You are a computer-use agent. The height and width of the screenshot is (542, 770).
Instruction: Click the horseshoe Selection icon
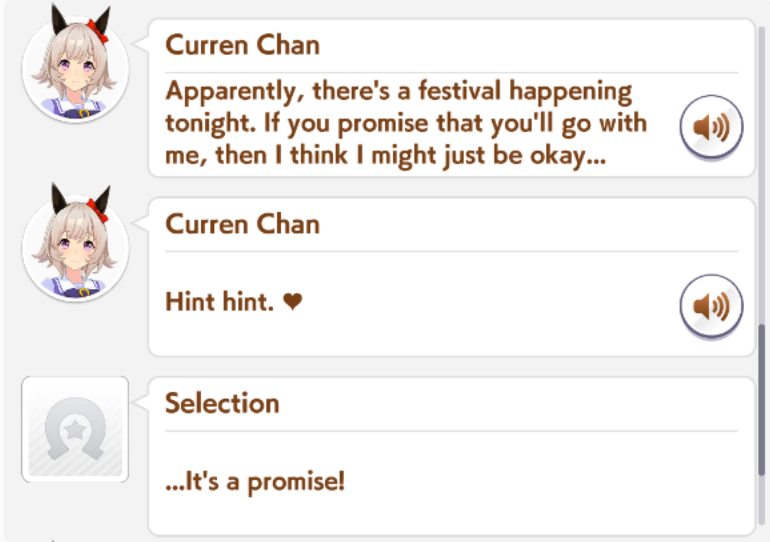pyautogui.click(x=75, y=429)
